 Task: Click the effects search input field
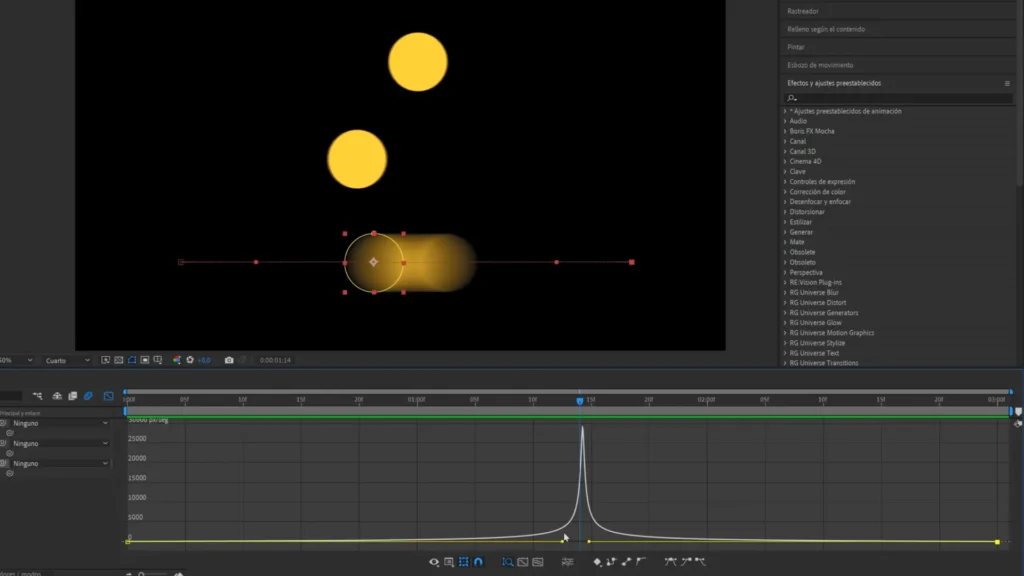pyautogui.click(x=900, y=98)
